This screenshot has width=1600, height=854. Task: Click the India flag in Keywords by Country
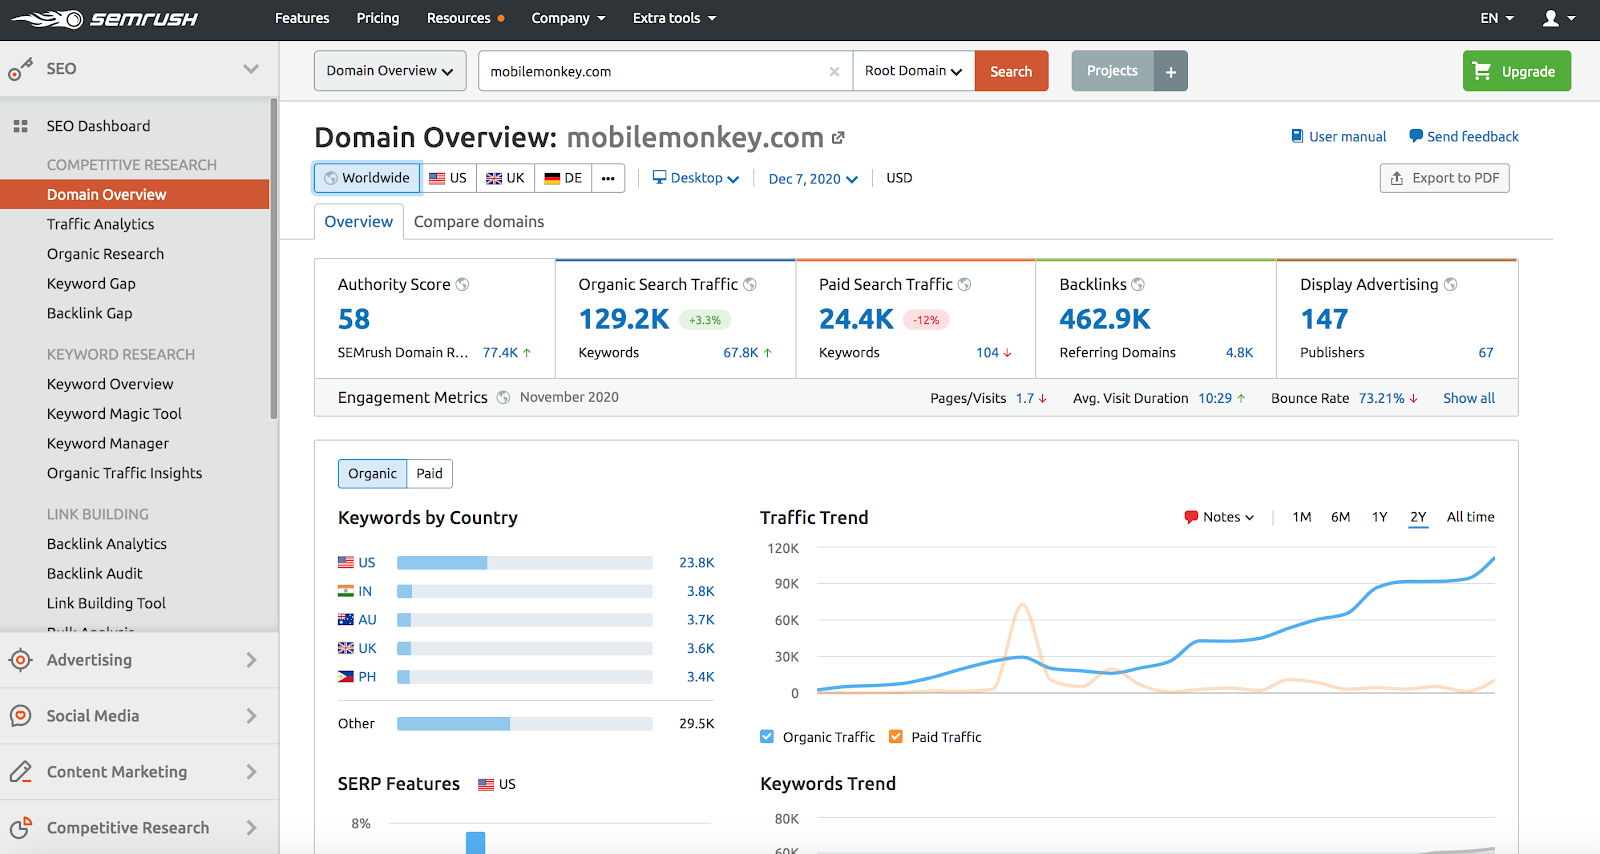(346, 591)
